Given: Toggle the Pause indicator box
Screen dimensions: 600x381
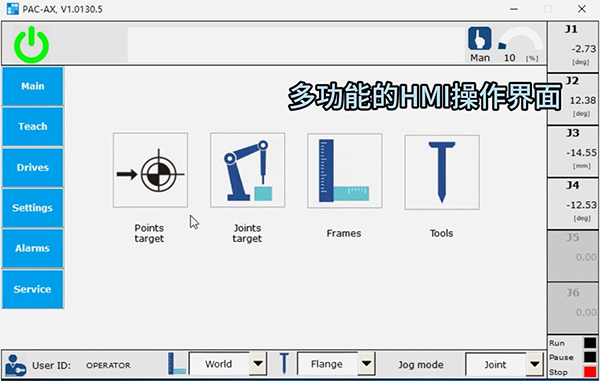Looking at the screenshot, I should pyautogui.click(x=590, y=357).
